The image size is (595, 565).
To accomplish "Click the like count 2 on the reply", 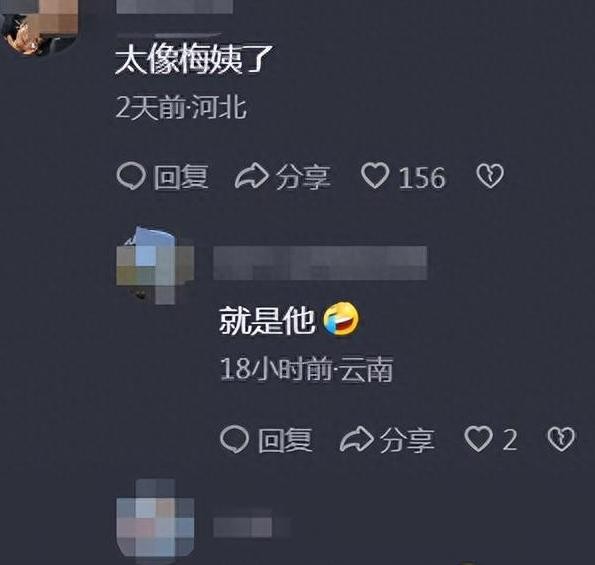I will tap(509, 440).
